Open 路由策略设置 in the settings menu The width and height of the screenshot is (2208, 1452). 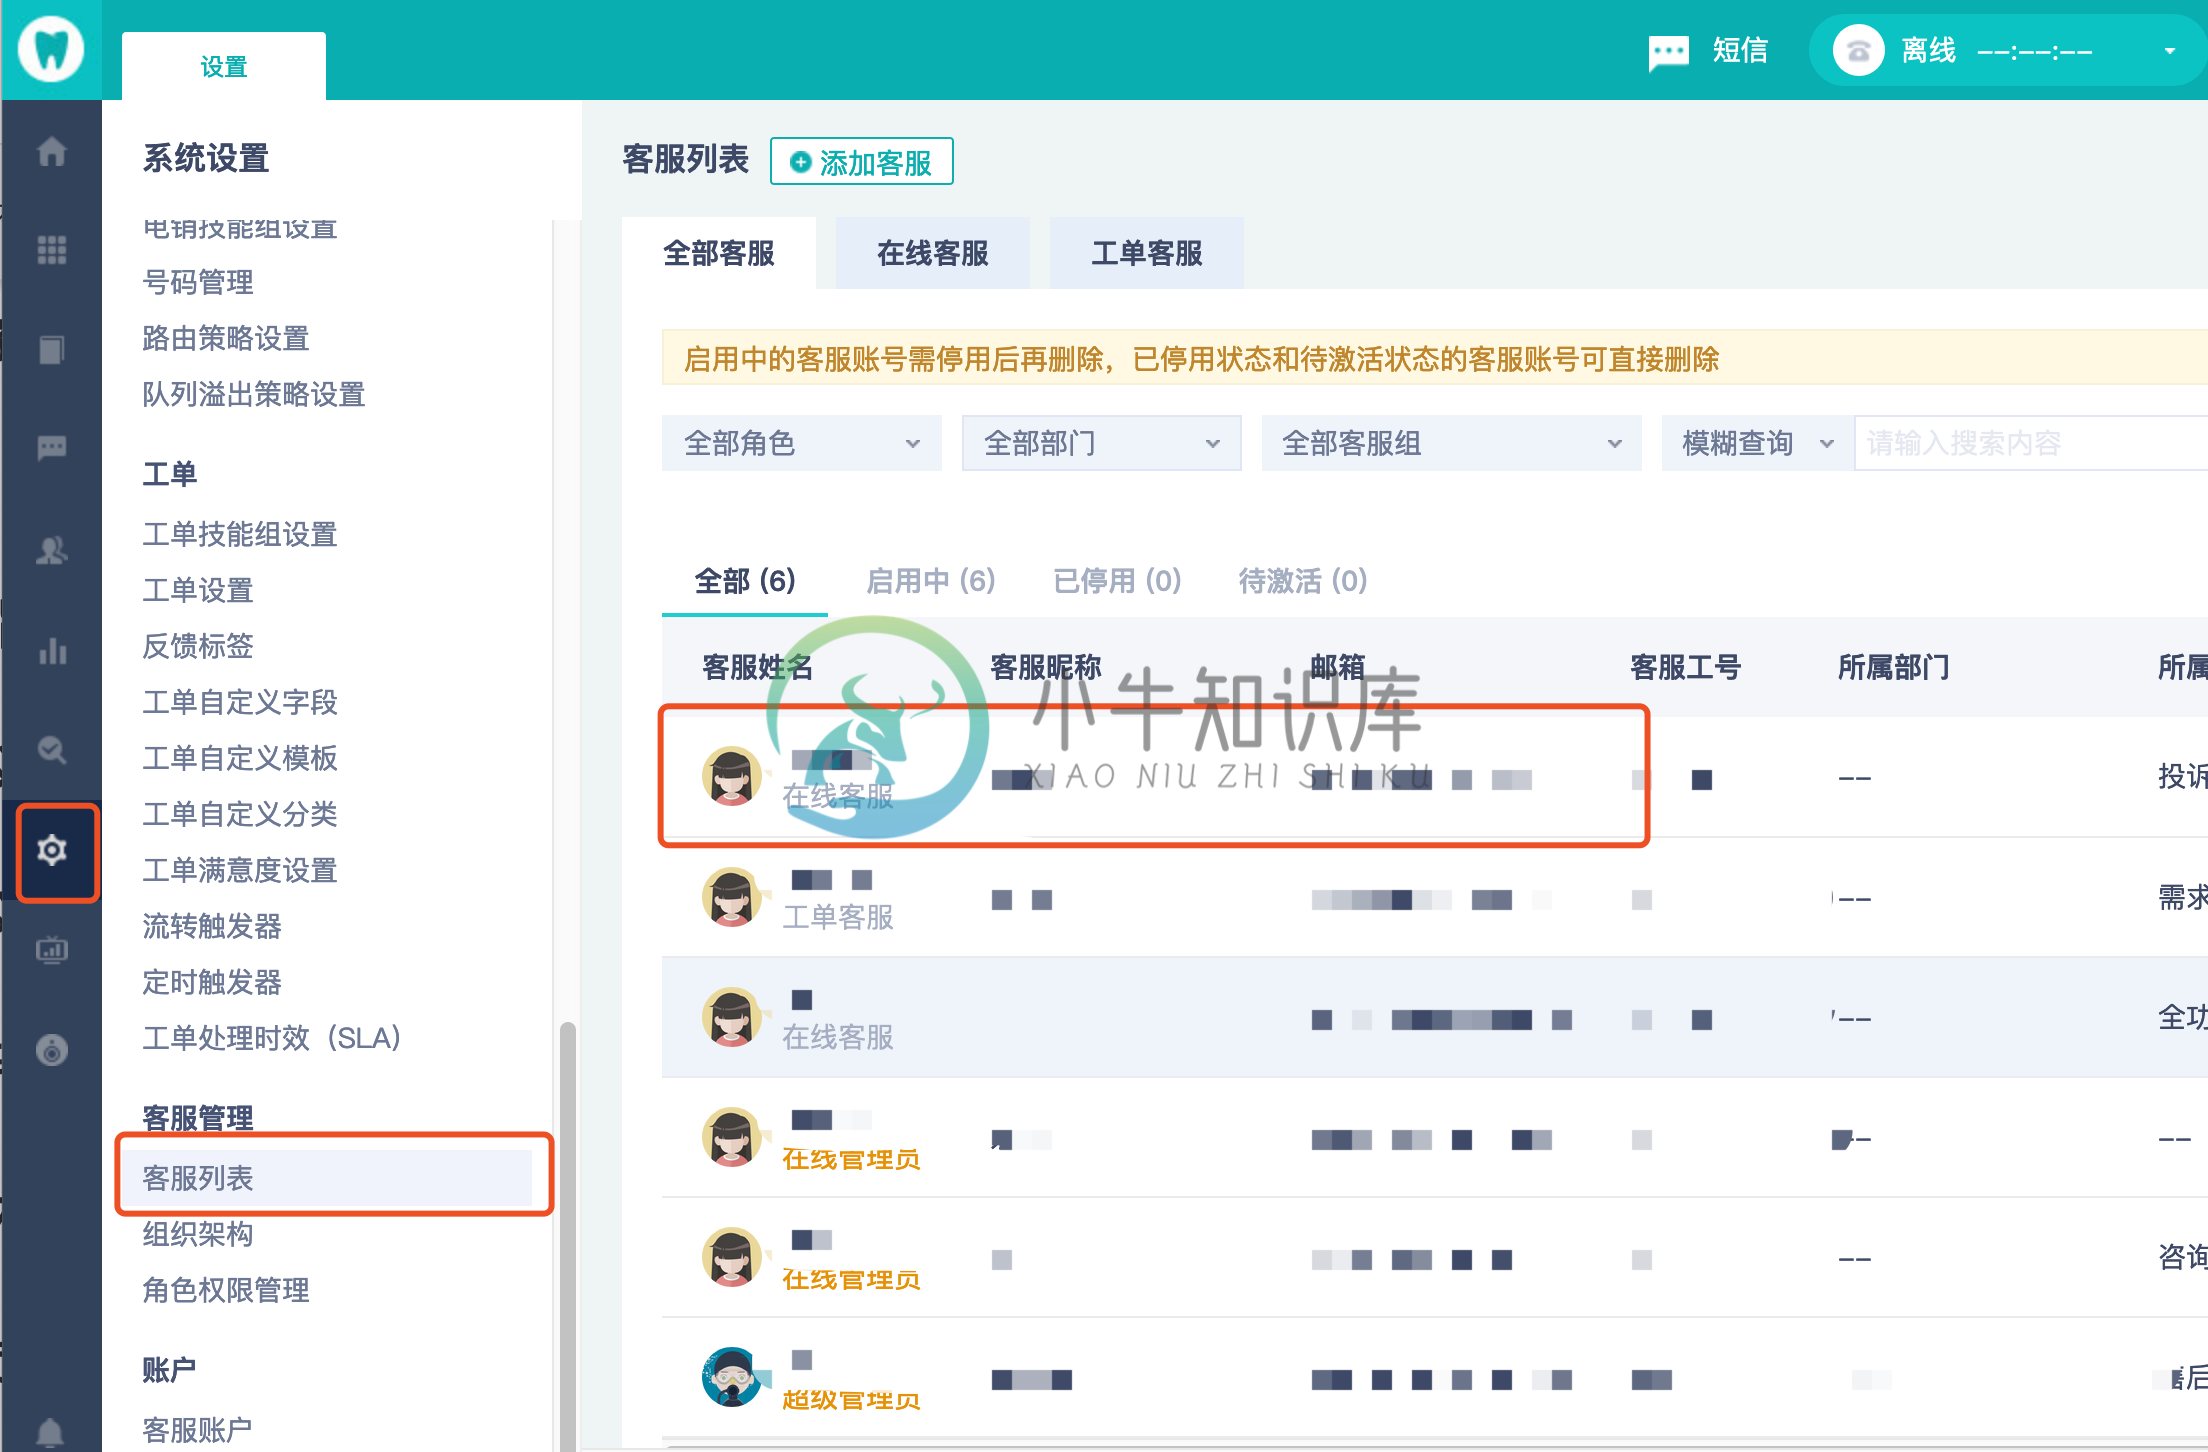point(226,338)
